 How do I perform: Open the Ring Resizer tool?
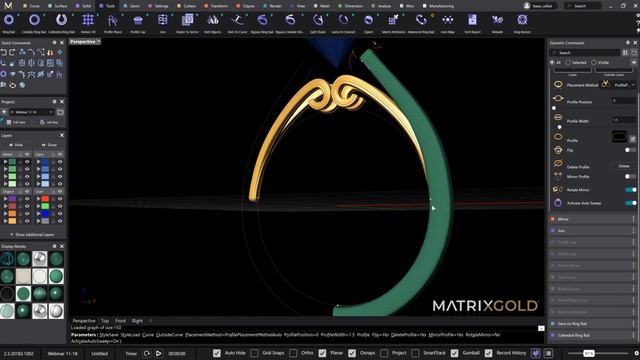pos(522,23)
